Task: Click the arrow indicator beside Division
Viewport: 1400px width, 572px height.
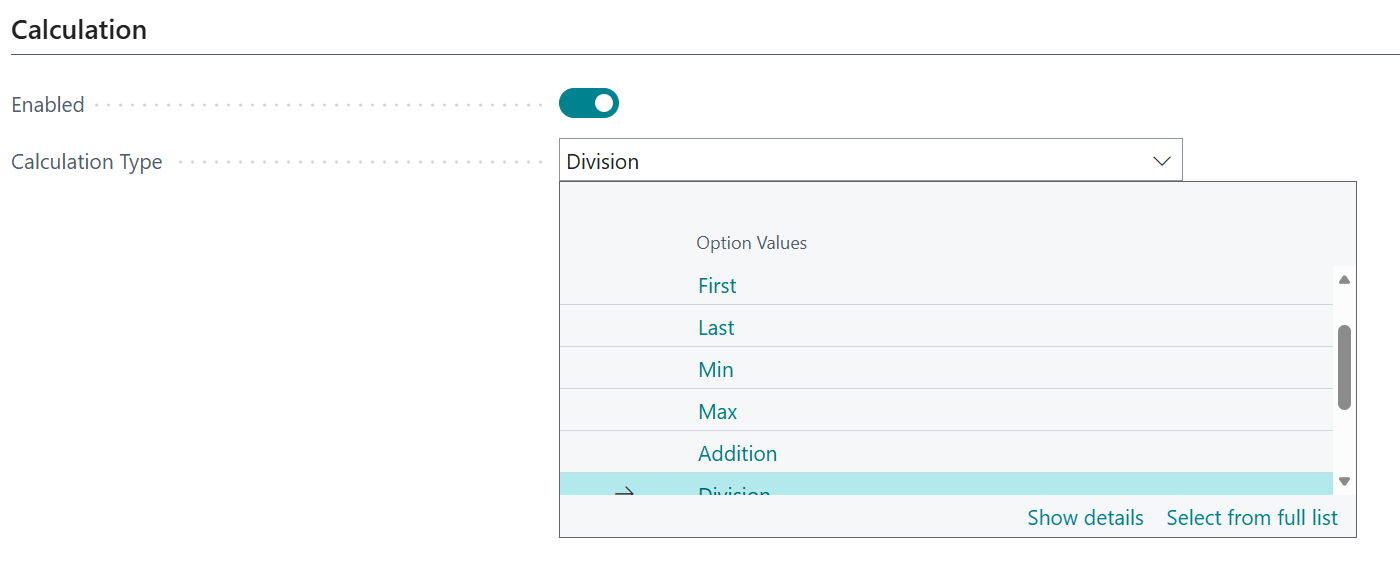Action: pyautogui.click(x=624, y=490)
